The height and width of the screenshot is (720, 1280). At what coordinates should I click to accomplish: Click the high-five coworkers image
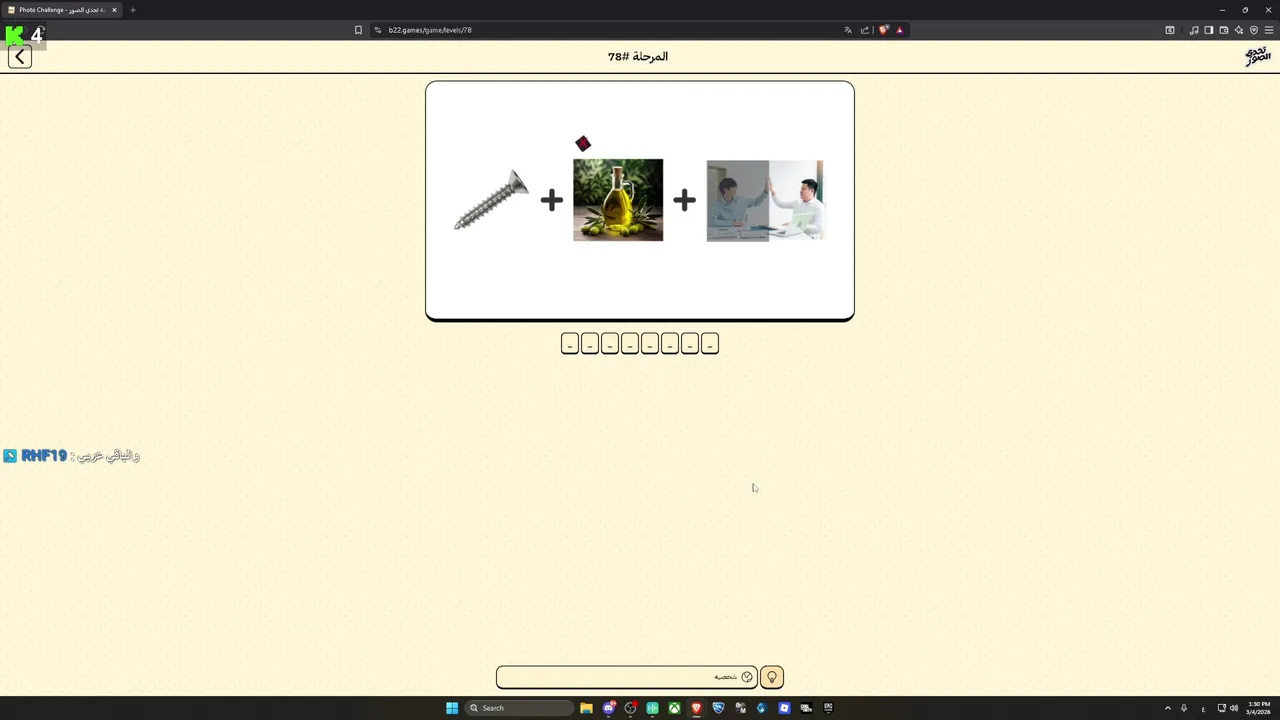pos(765,201)
